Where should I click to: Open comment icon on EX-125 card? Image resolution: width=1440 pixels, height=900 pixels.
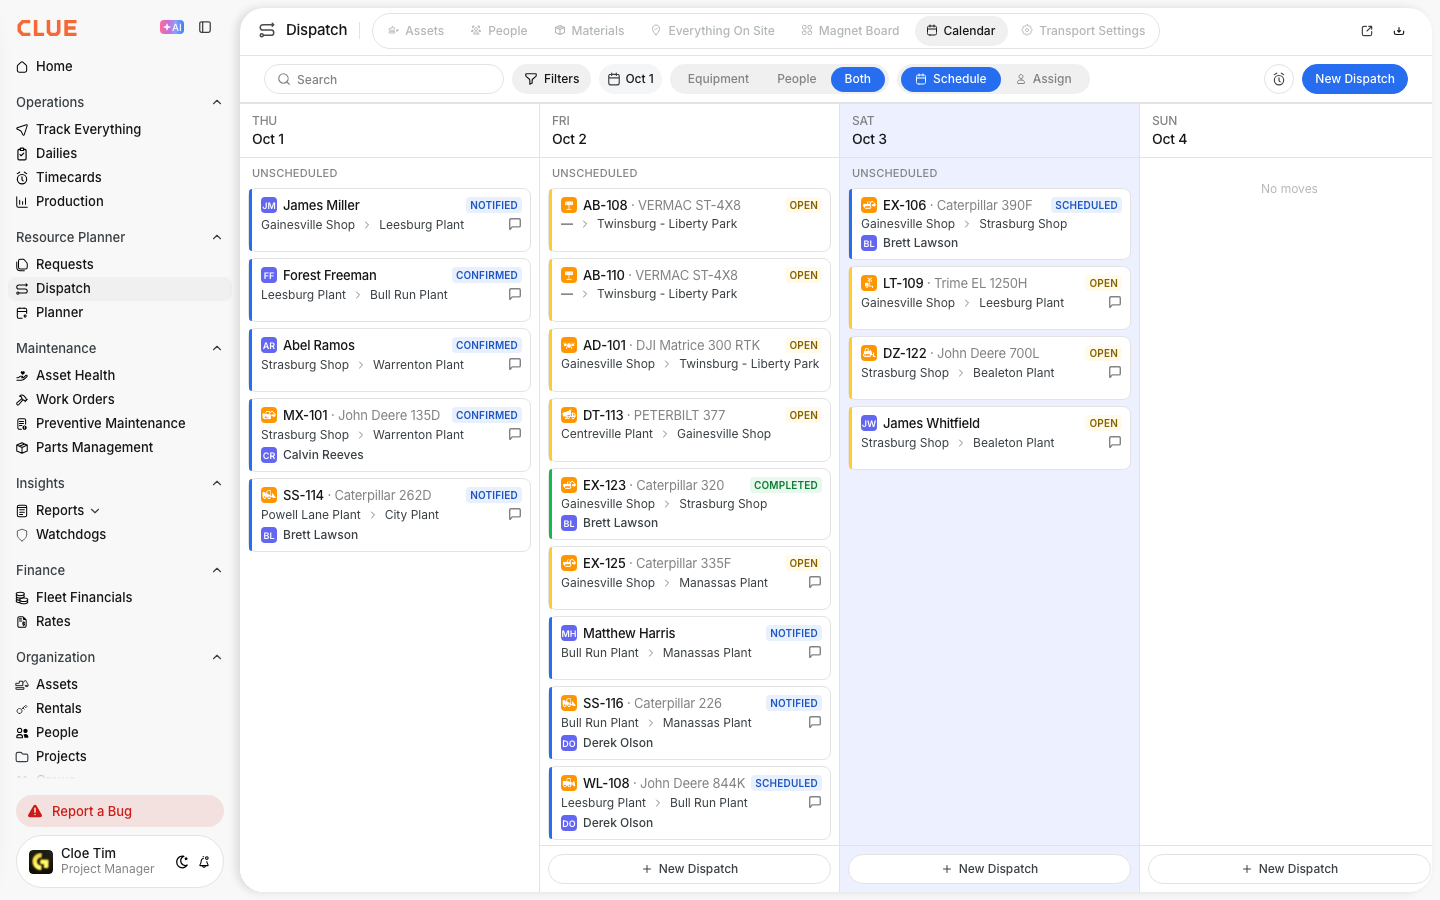point(815,582)
